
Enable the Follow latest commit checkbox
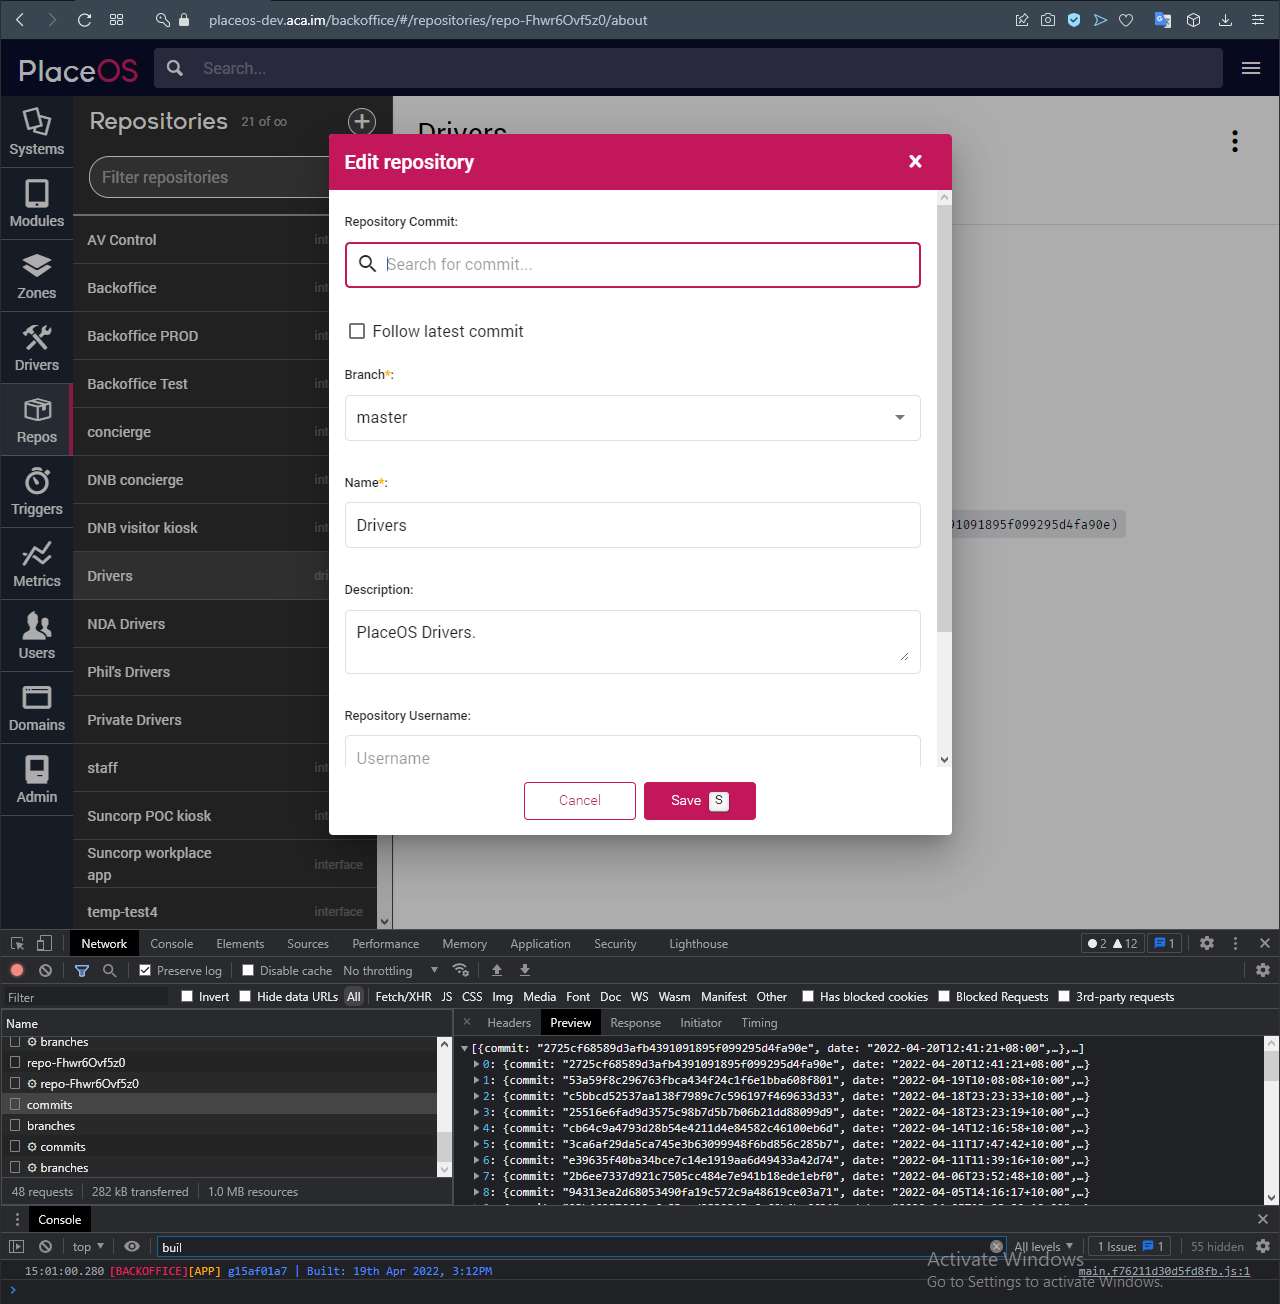pyautogui.click(x=357, y=331)
